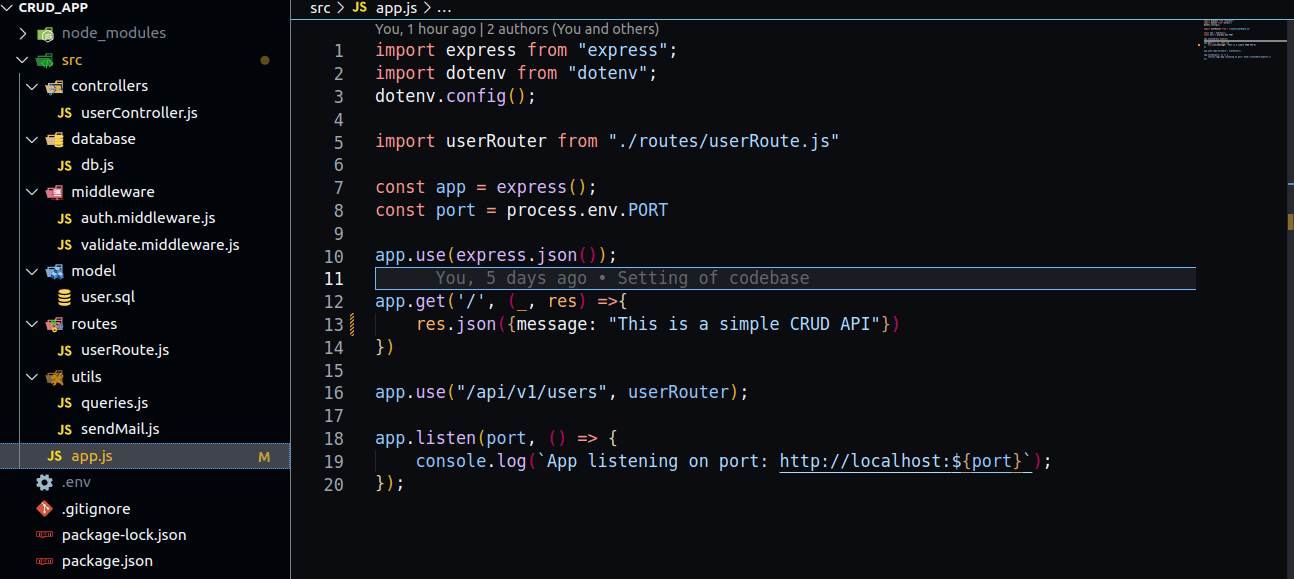This screenshot has height=579, width=1294.
Task: Click app.js in the breadcrumb bar
Action: point(393,8)
